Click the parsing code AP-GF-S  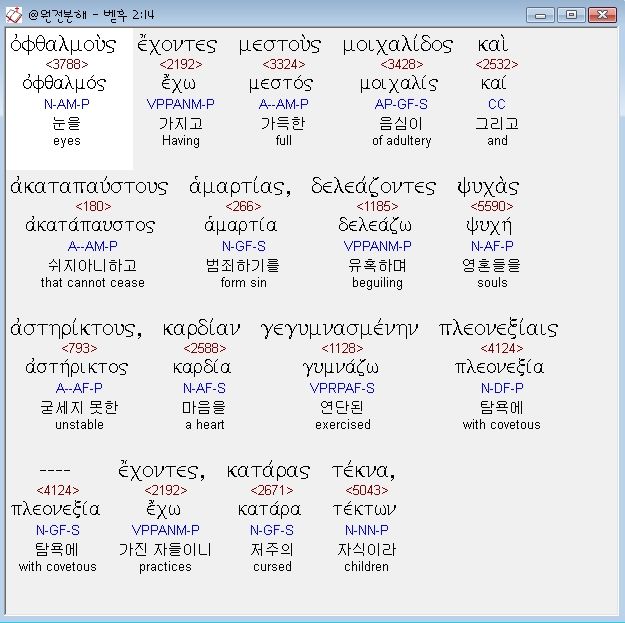[x=401, y=104]
